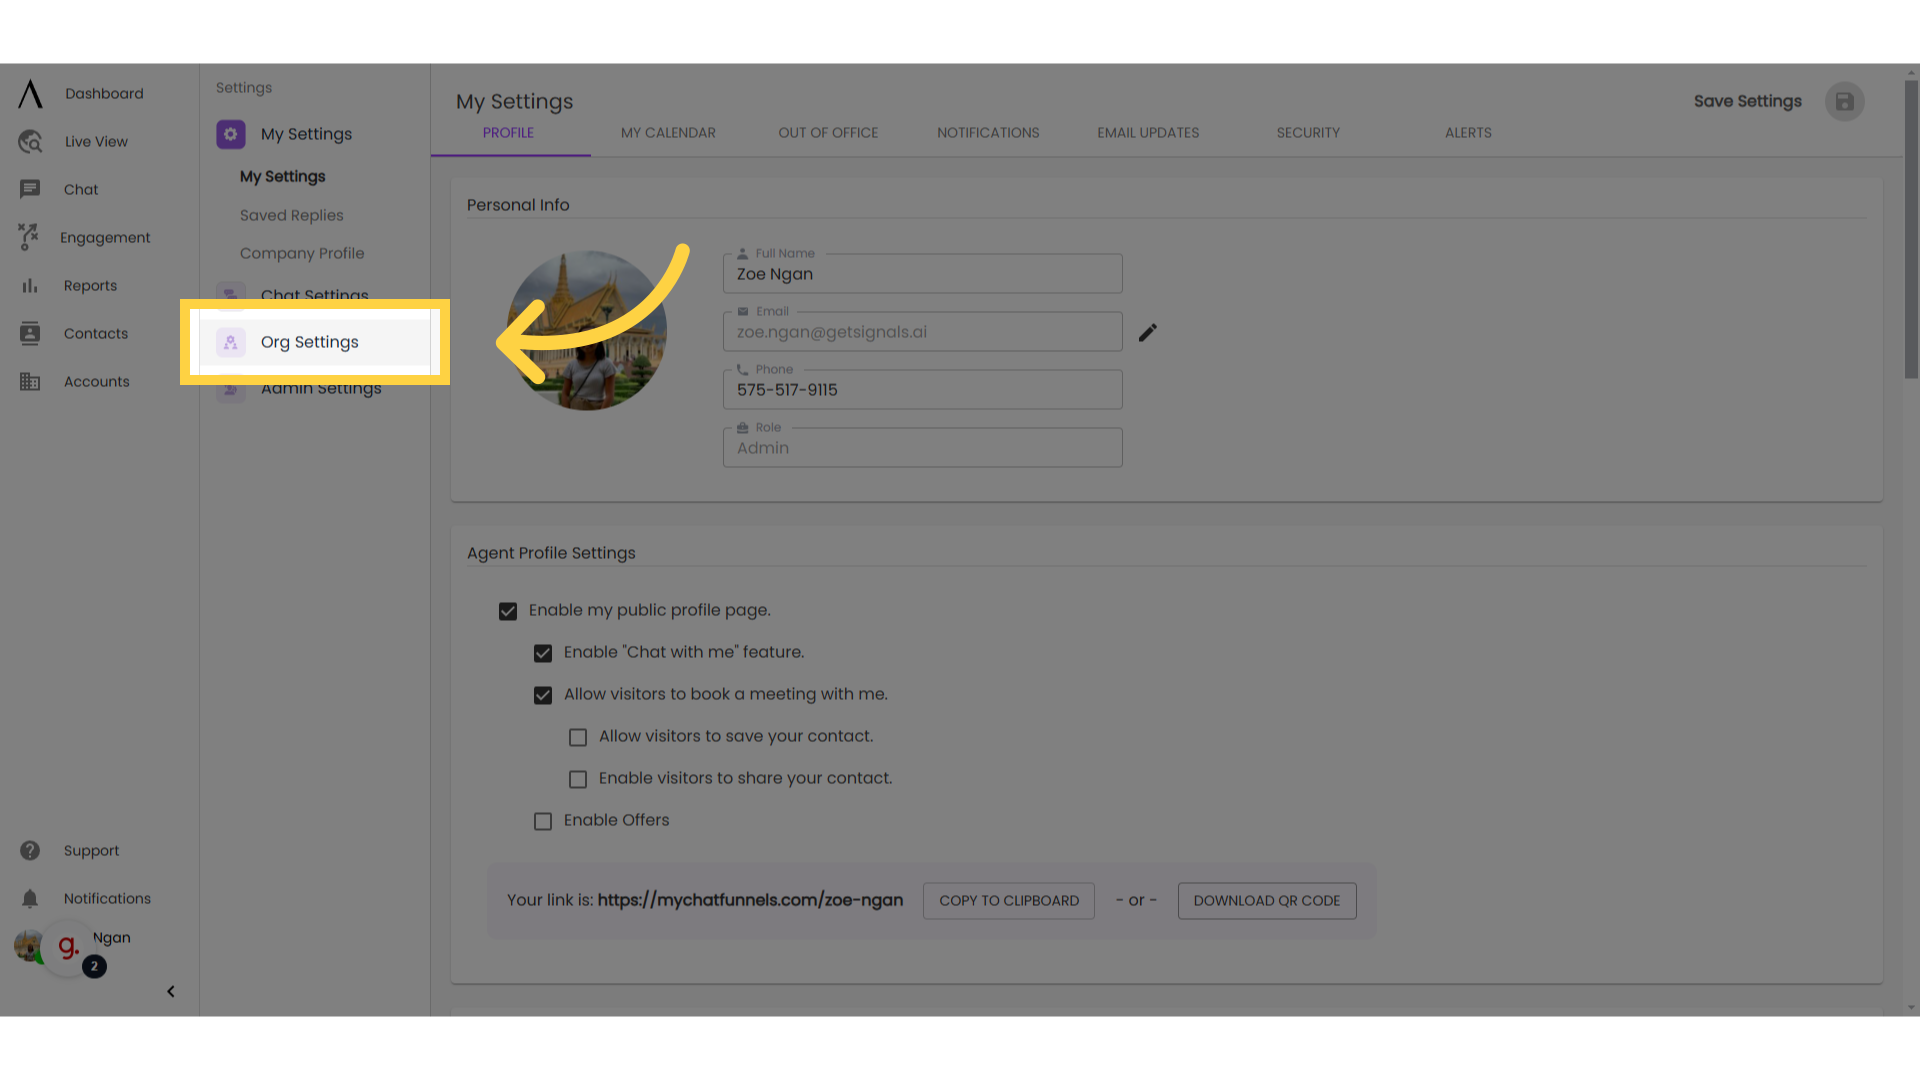Viewport: 1920px width, 1080px height.
Task: Switch to Out of Office tab
Action: 828,132
